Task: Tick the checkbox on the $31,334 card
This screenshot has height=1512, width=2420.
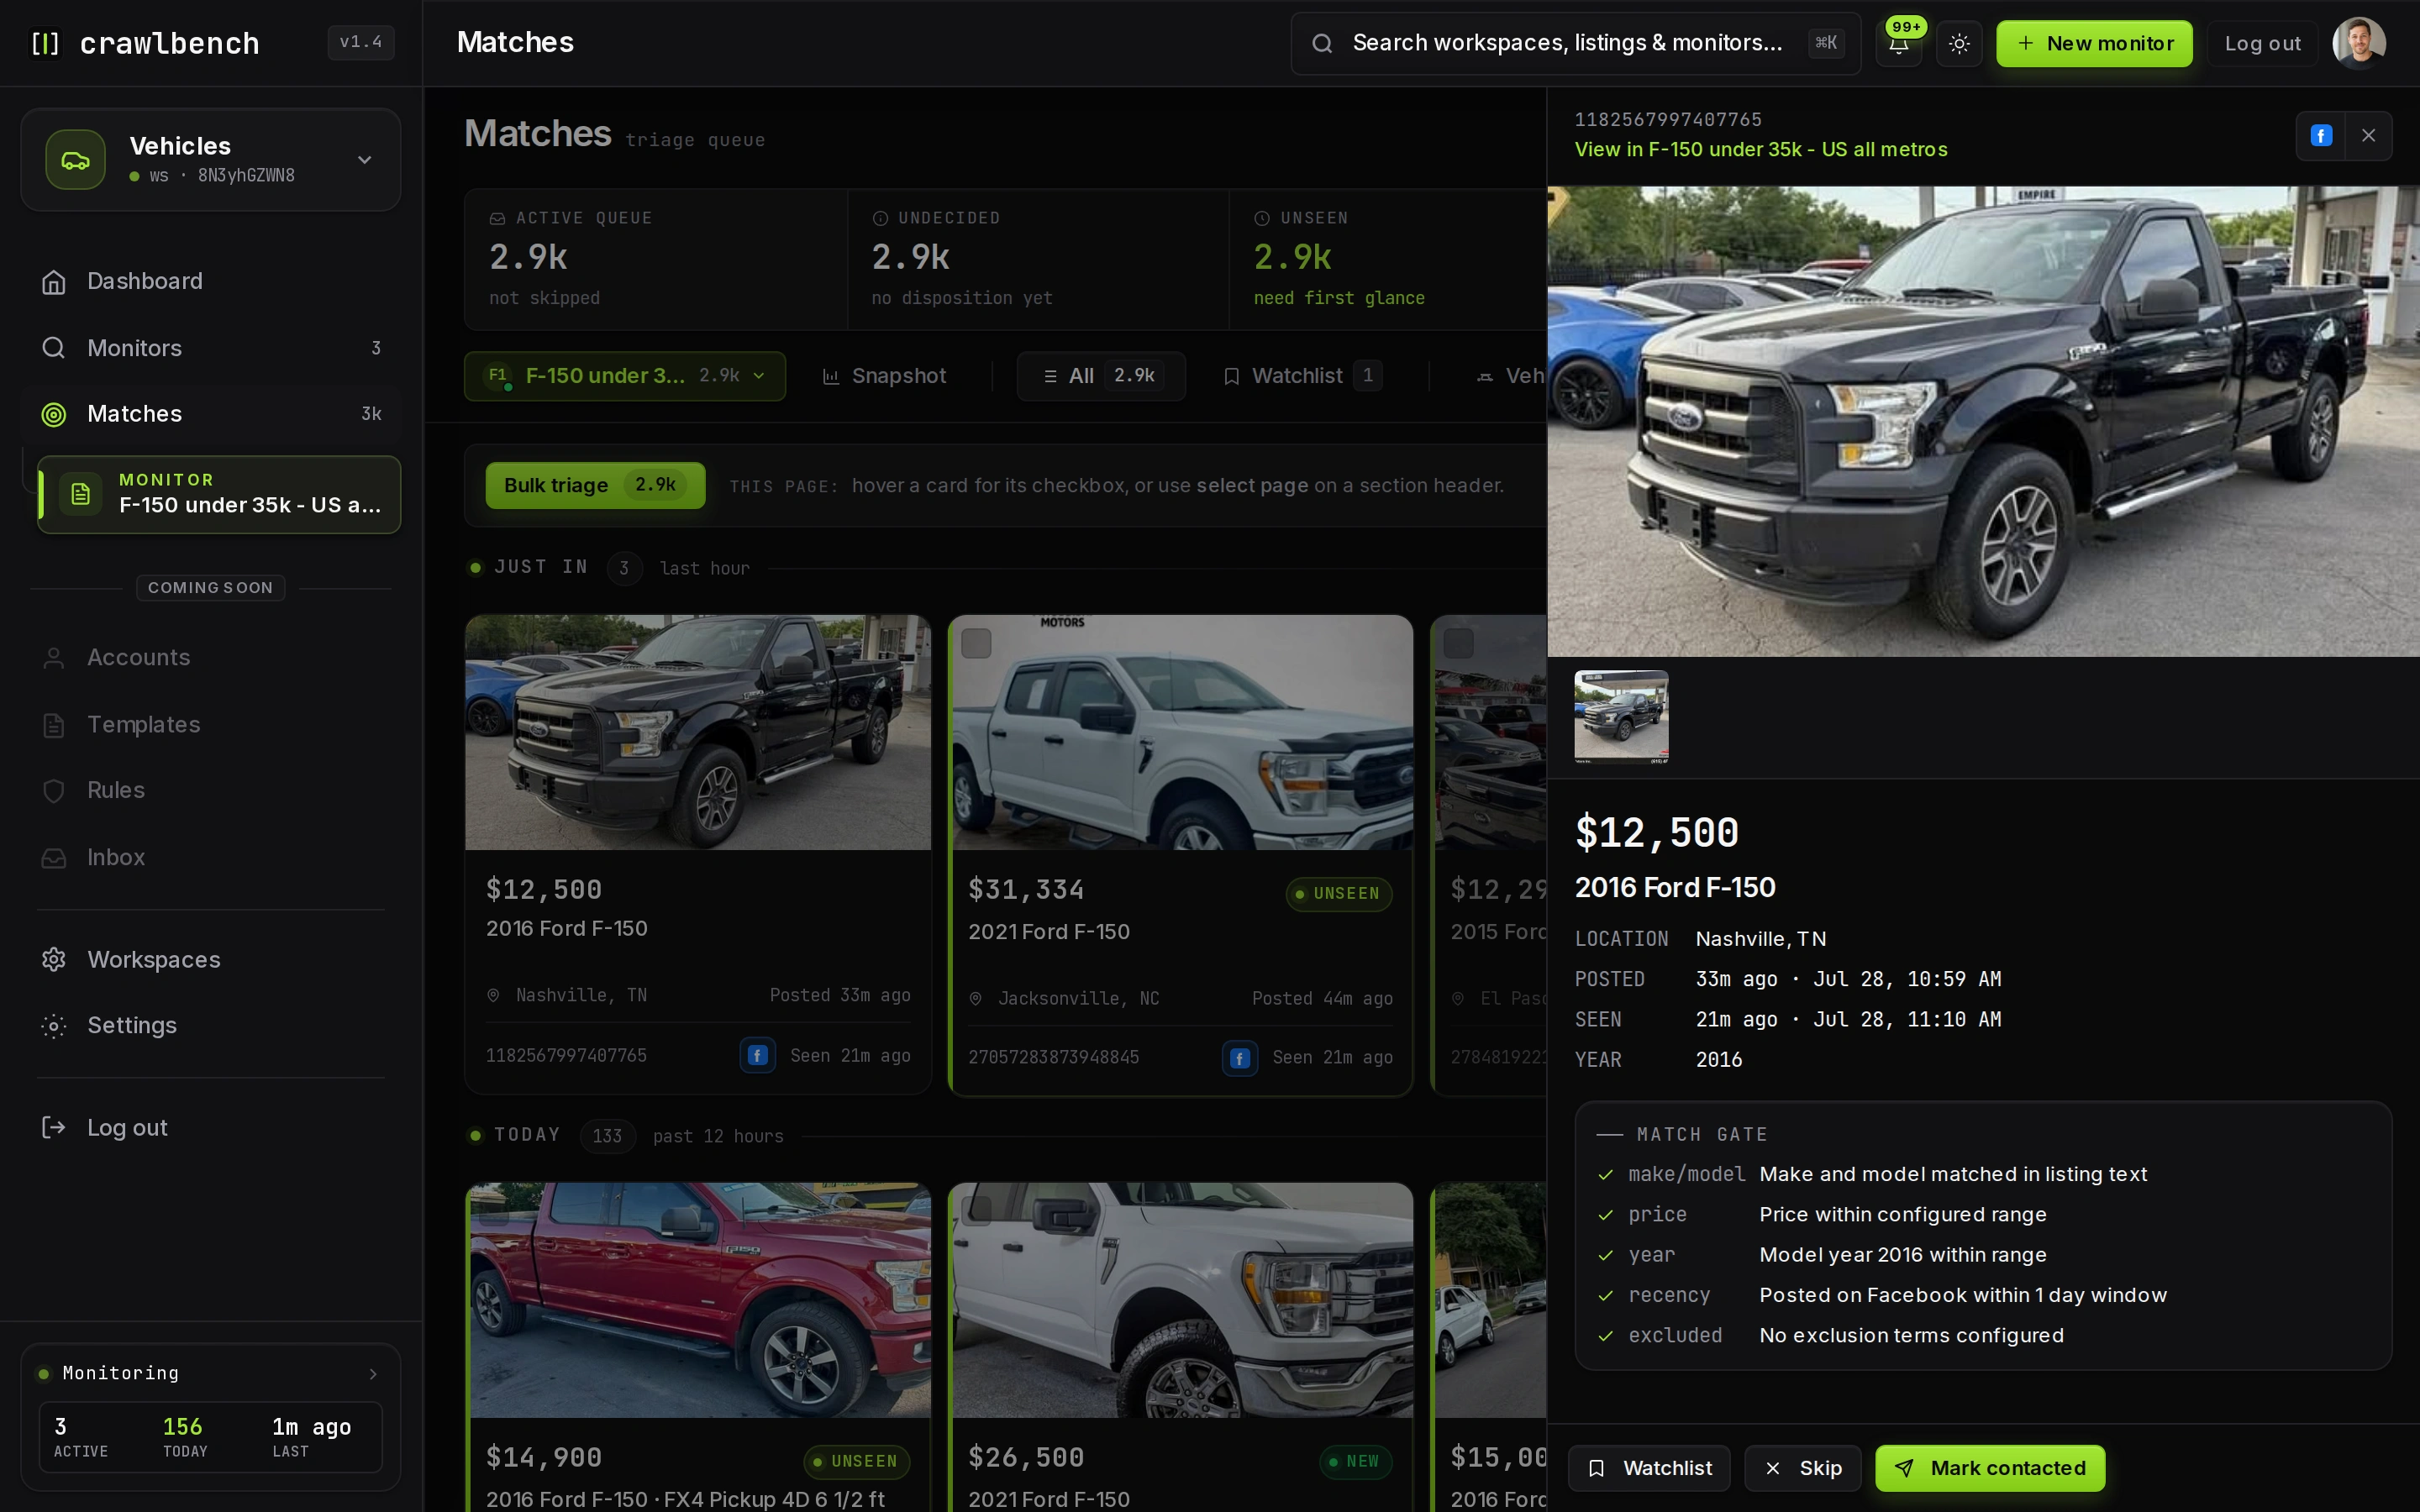Action: click(976, 643)
